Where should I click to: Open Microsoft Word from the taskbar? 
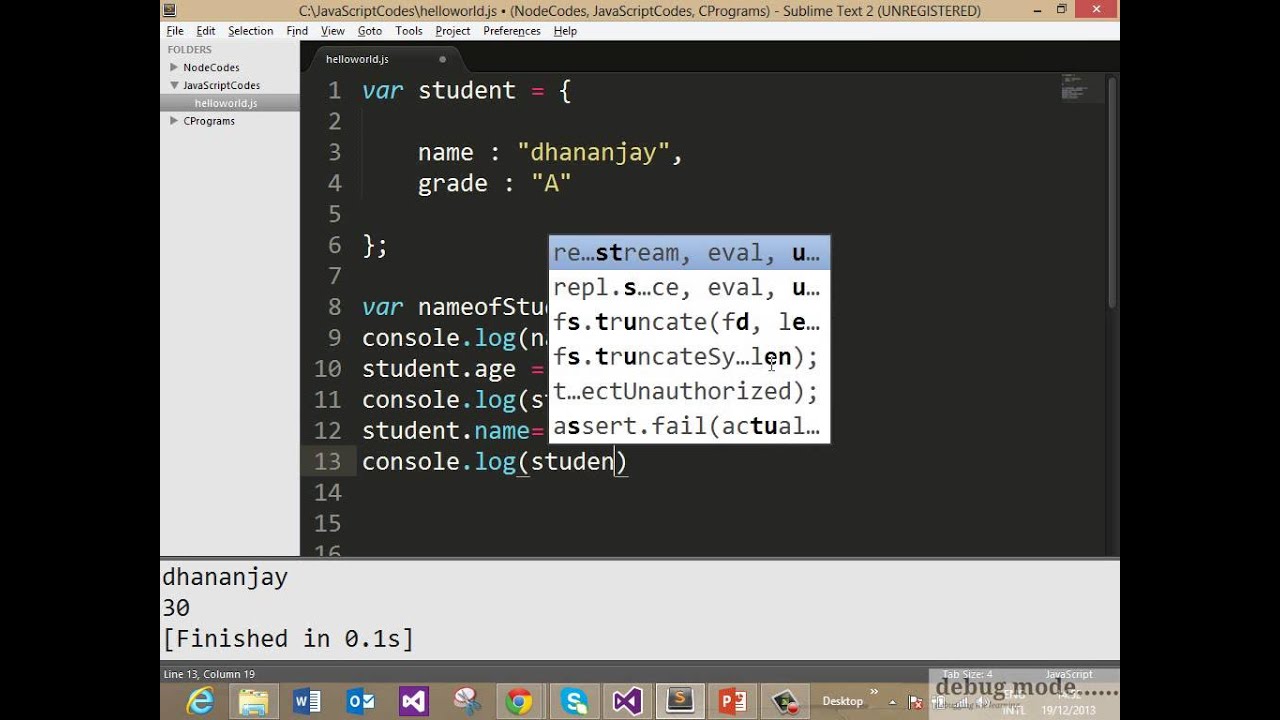[307, 701]
